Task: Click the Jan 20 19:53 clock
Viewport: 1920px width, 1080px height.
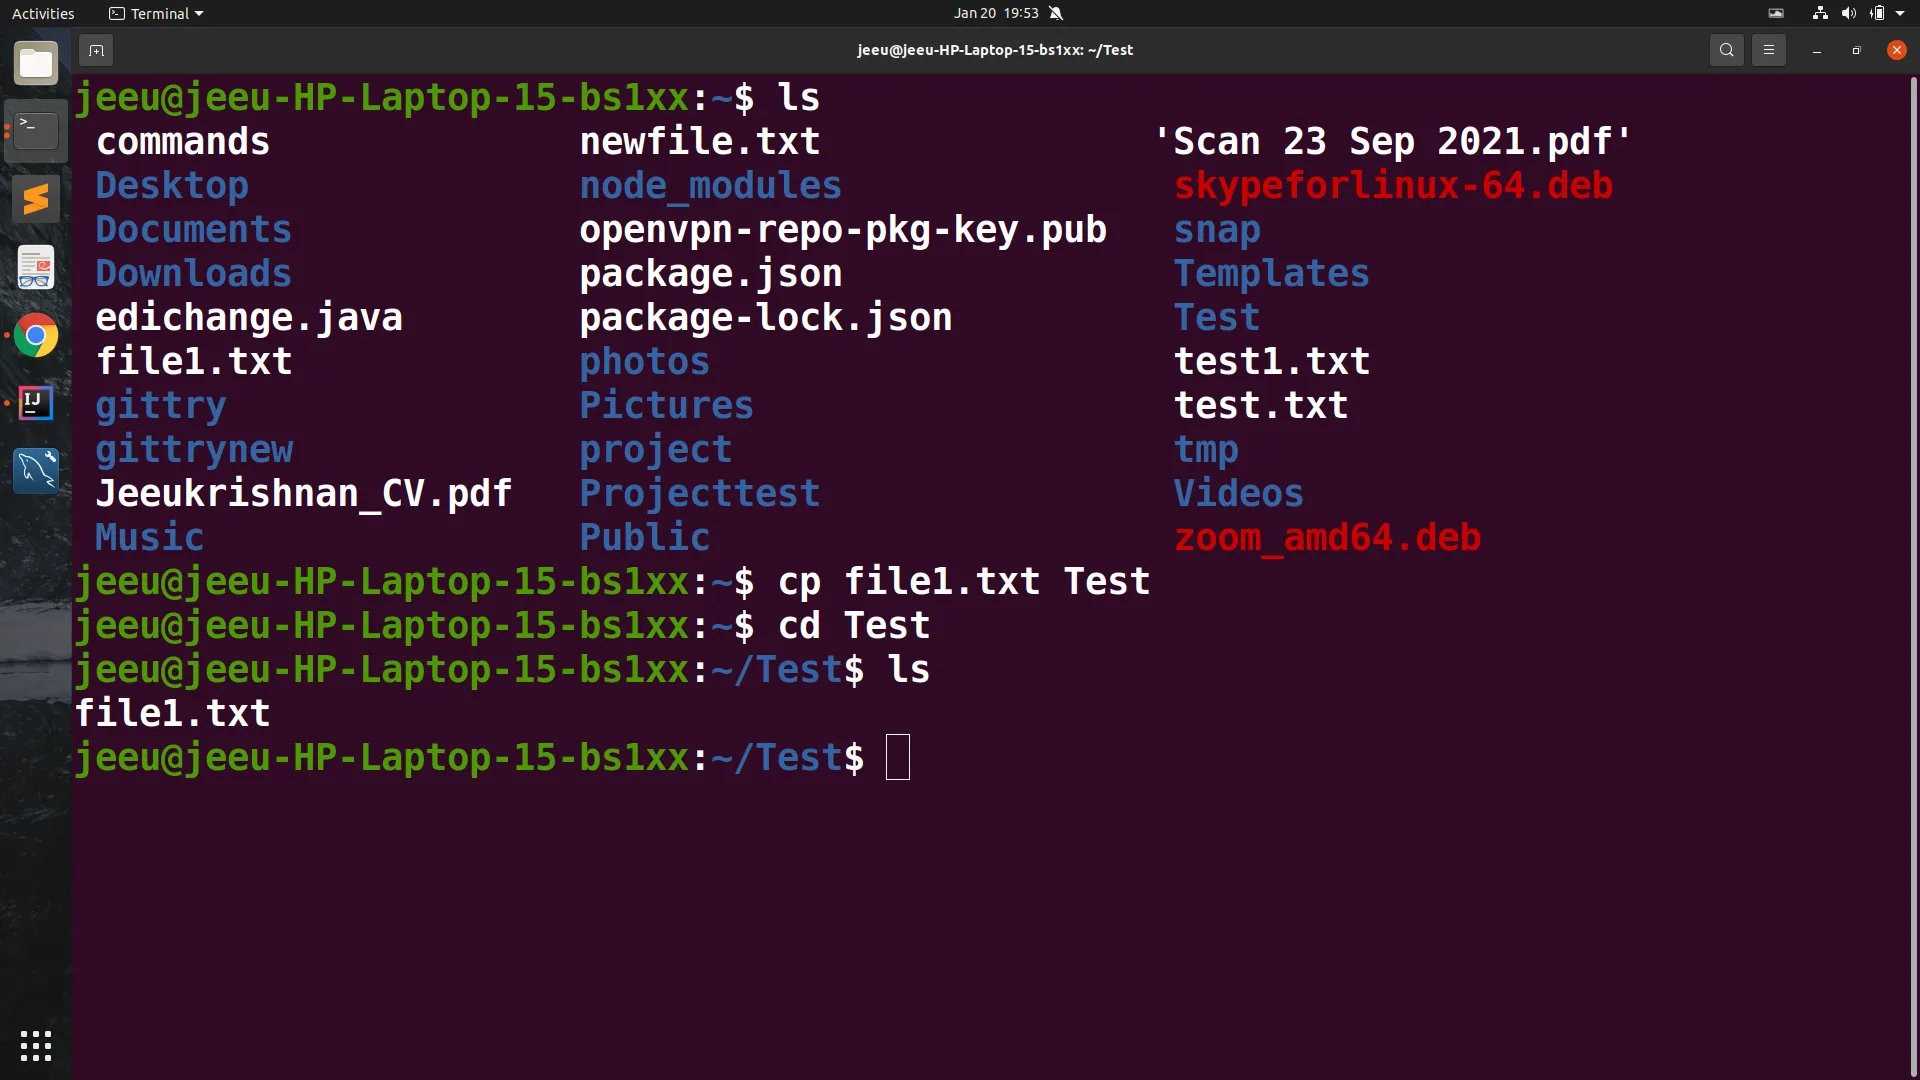Action: pos(996,13)
